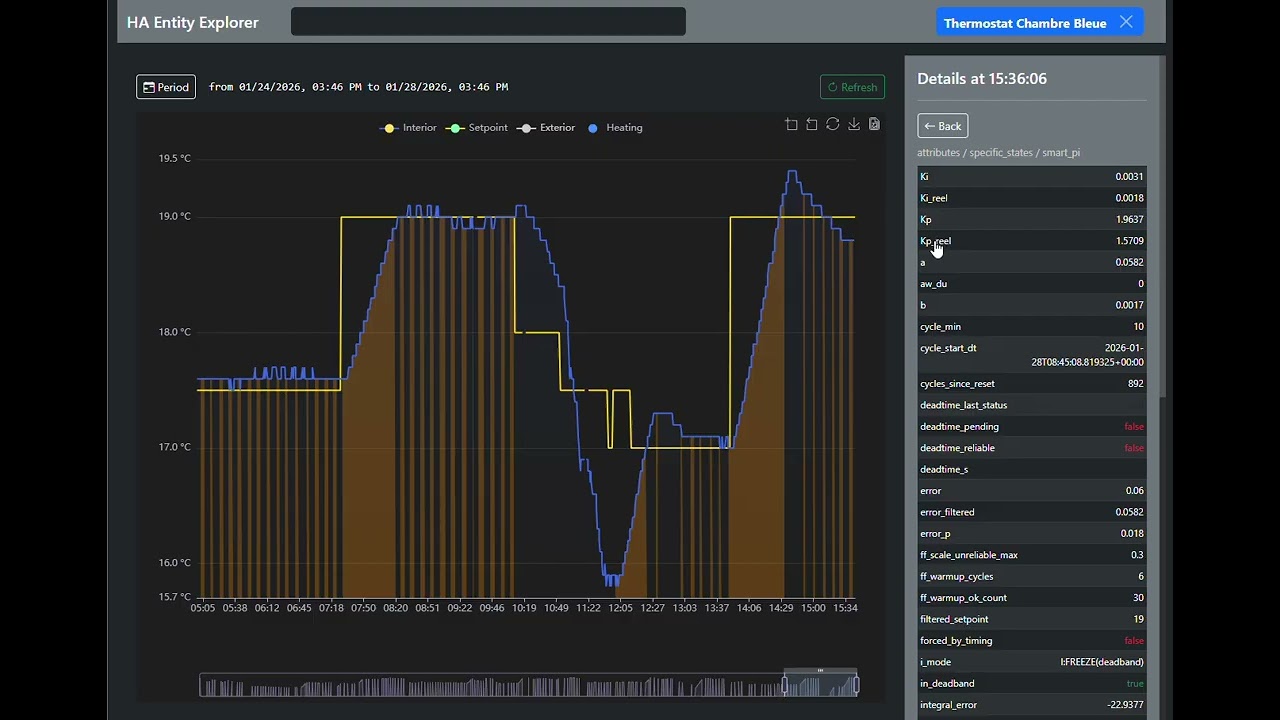Select the 'a' attribute value 0.0582
This screenshot has width=1280, height=720.
1129,263
